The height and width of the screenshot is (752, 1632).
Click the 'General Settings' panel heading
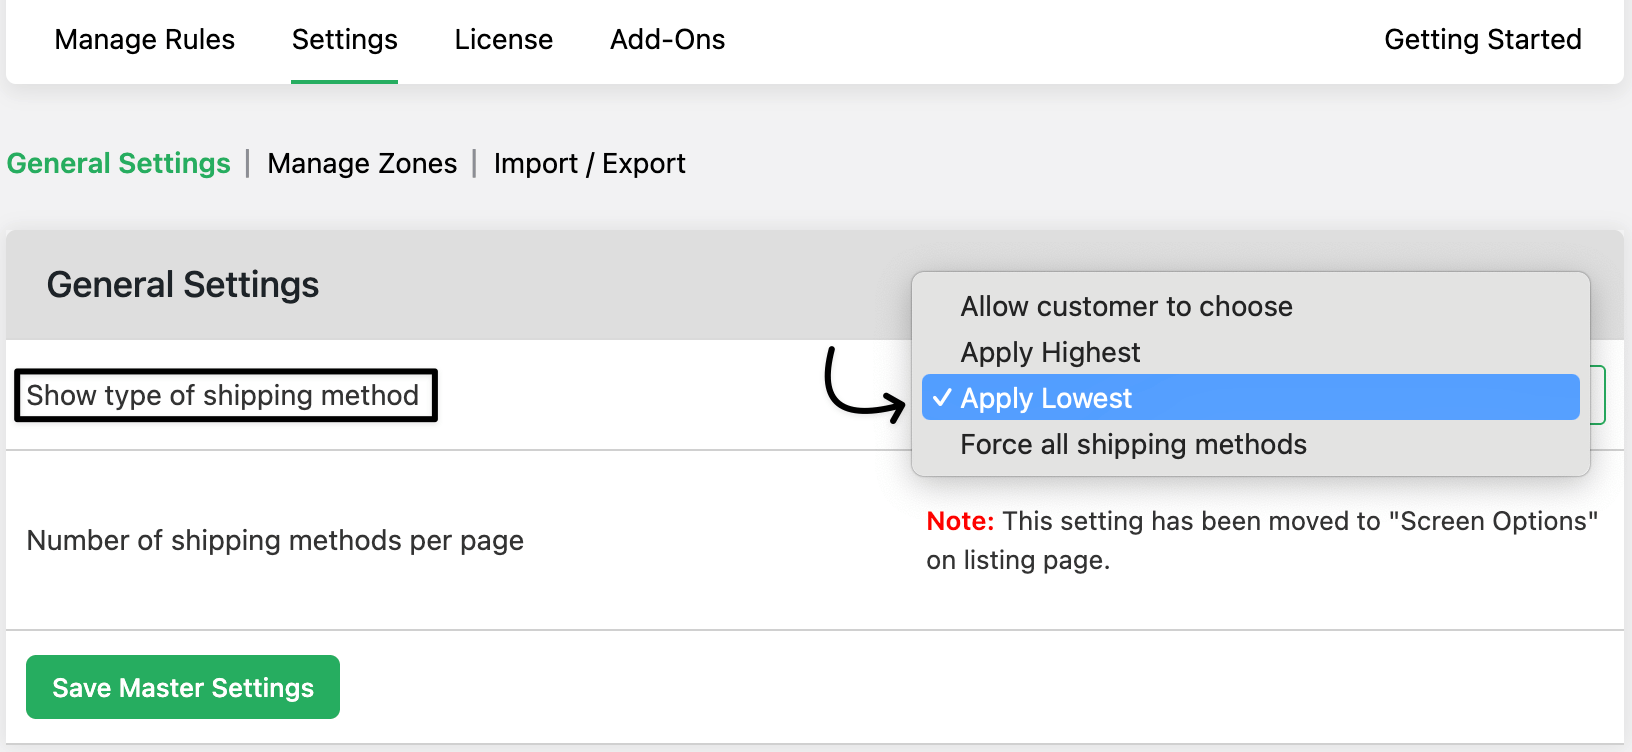pos(183,285)
